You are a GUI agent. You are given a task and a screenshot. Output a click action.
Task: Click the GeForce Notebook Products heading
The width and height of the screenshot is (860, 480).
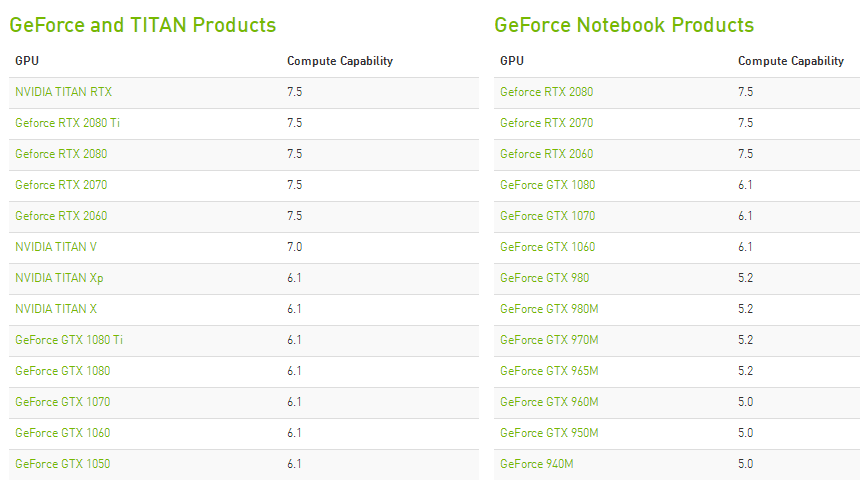(624, 25)
